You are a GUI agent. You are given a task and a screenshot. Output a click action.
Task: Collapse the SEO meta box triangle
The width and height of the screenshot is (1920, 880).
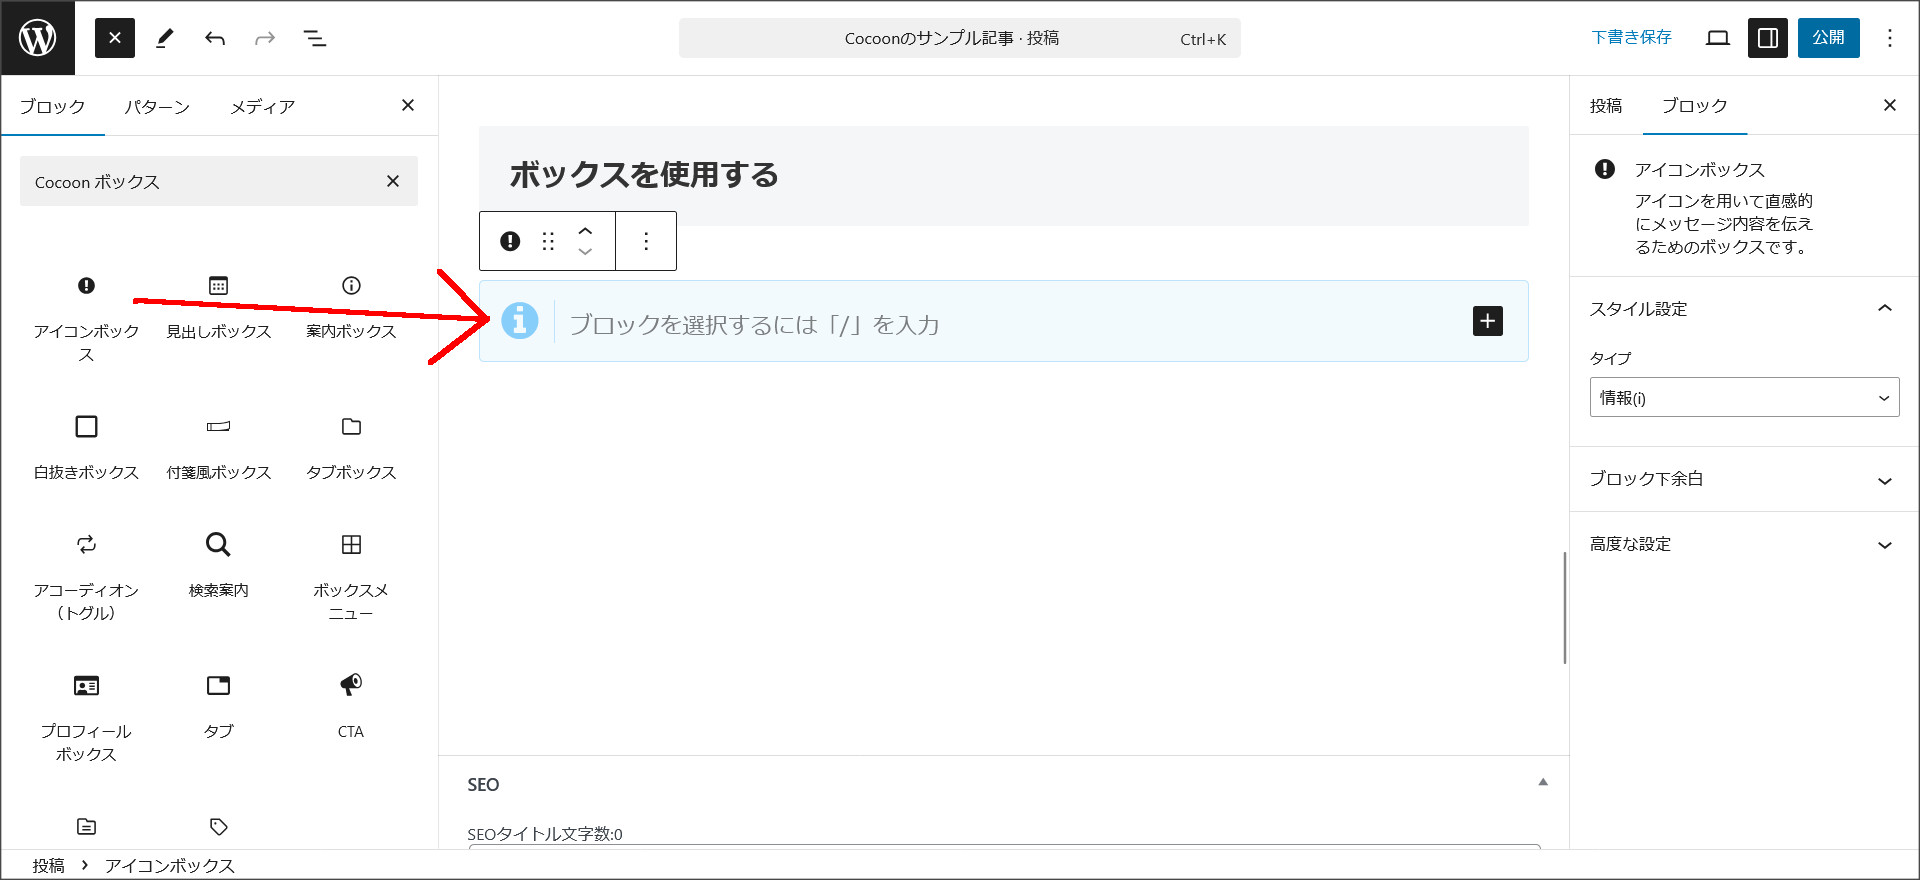coord(1543,782)
